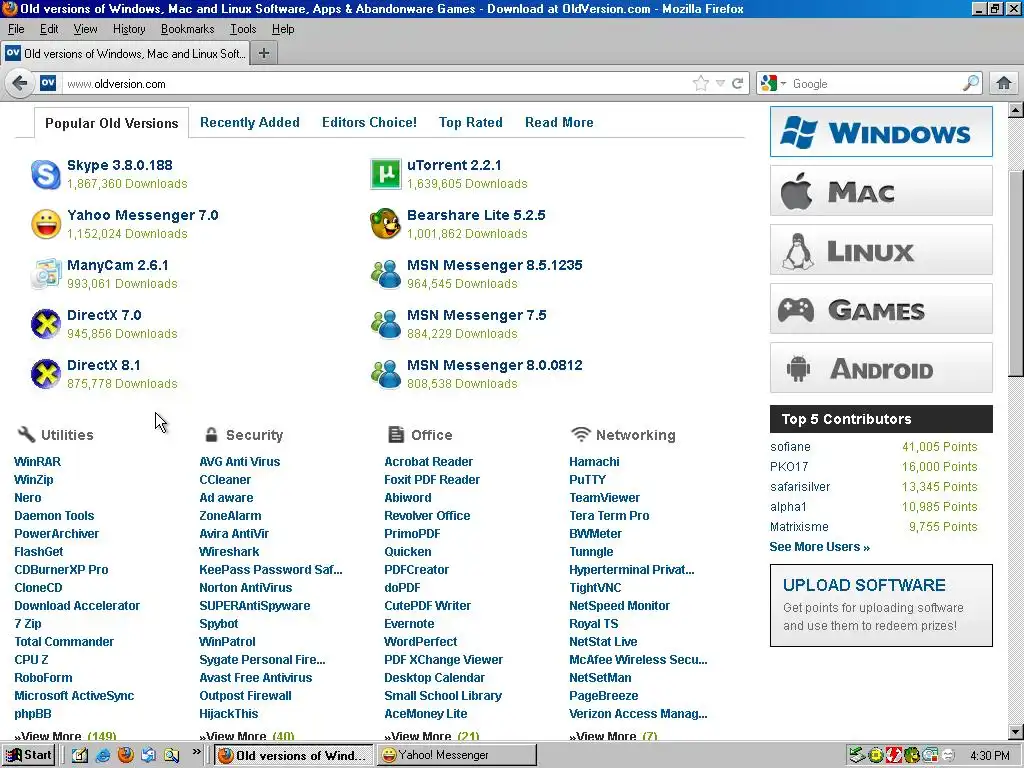Click the Security padlock icon
This screenshot has height=768, width=1024.
[x=211, y=434]
